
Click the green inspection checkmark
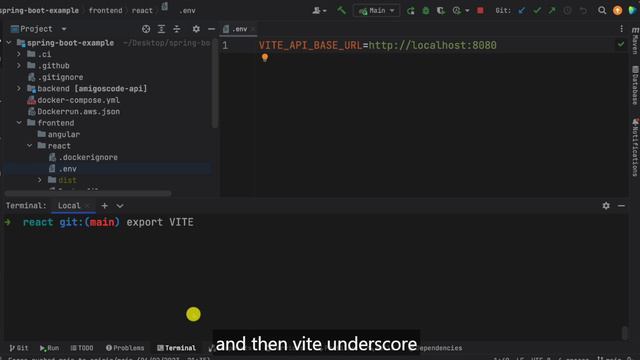[x=621, y=44]
